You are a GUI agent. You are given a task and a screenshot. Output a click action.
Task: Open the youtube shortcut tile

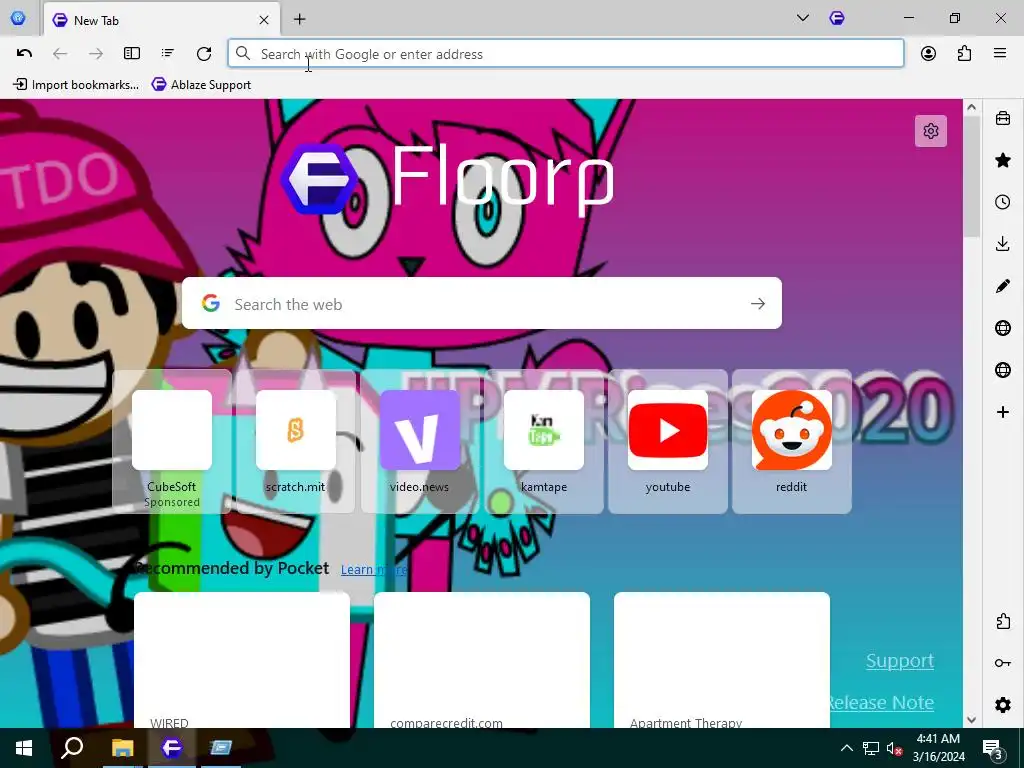tap(667, 441)
